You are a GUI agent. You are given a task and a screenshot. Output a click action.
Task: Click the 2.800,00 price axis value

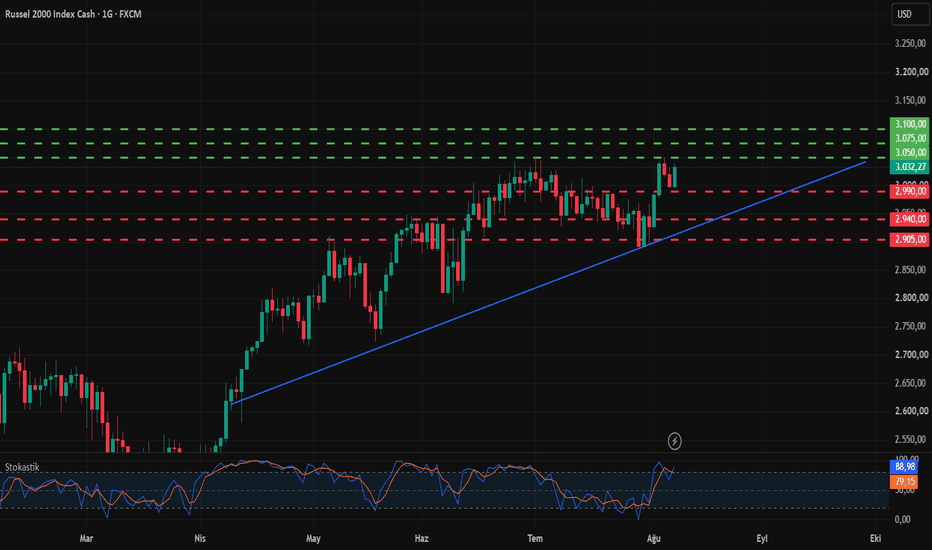(x=911, y=298)
